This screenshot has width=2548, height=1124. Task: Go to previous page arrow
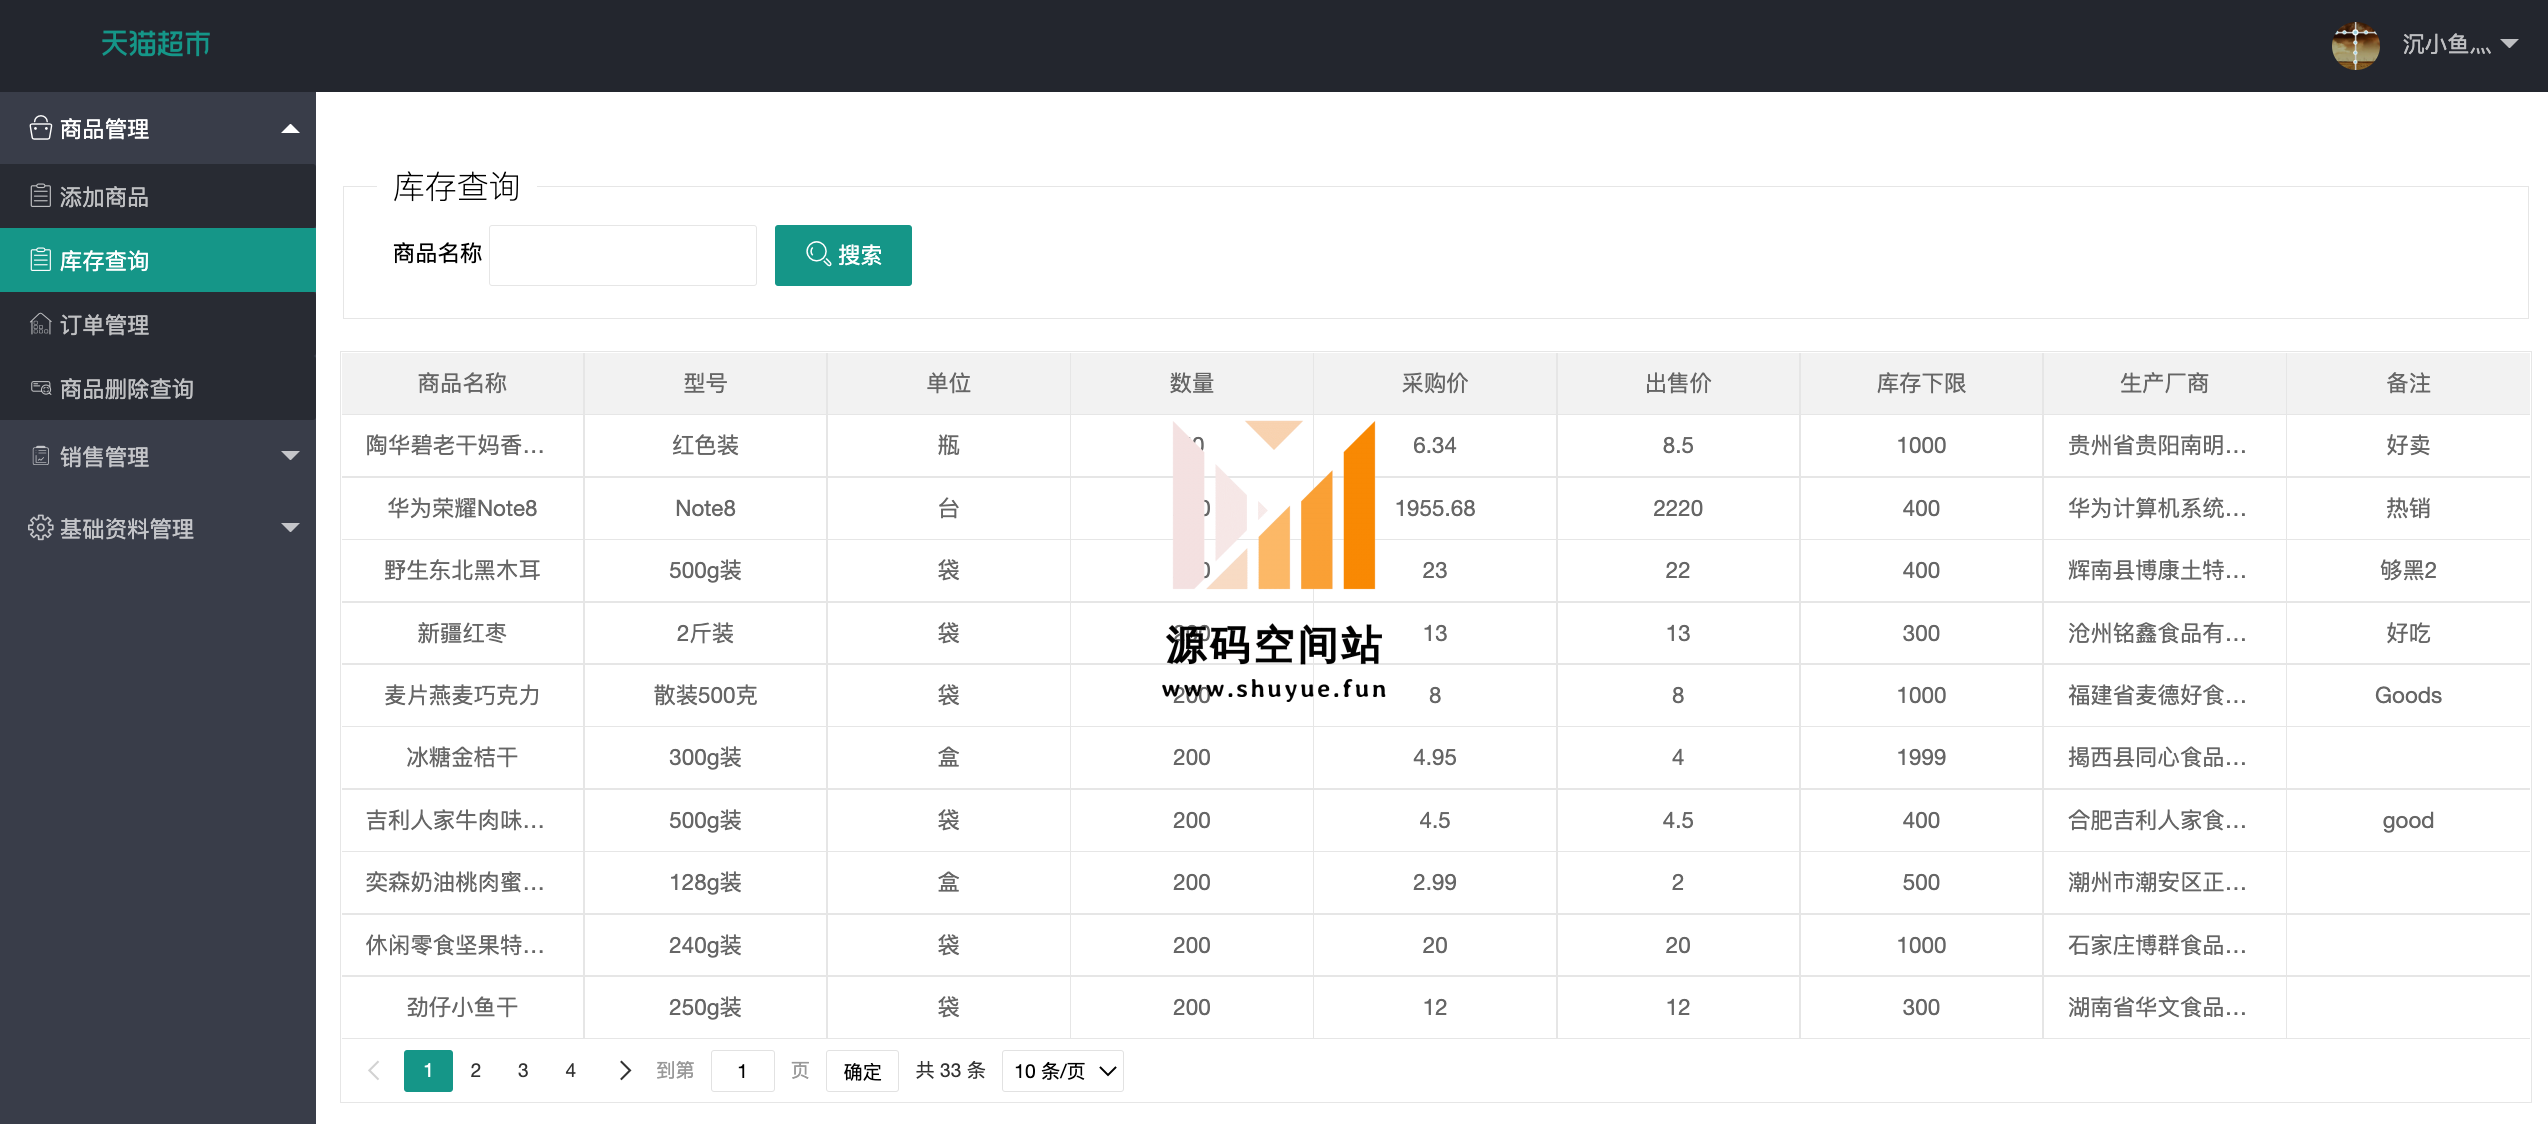(374, 1070)
